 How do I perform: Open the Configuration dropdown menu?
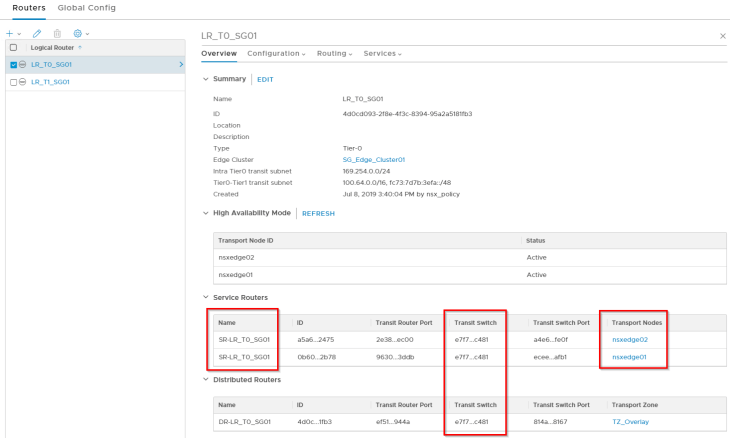point(277,53)
